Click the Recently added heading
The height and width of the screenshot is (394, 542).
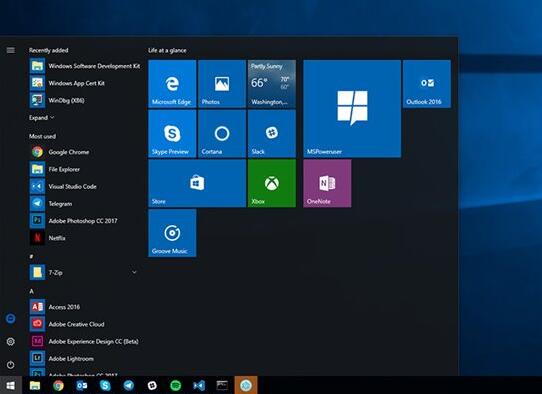pyautogui.click(x=48, y=50)
